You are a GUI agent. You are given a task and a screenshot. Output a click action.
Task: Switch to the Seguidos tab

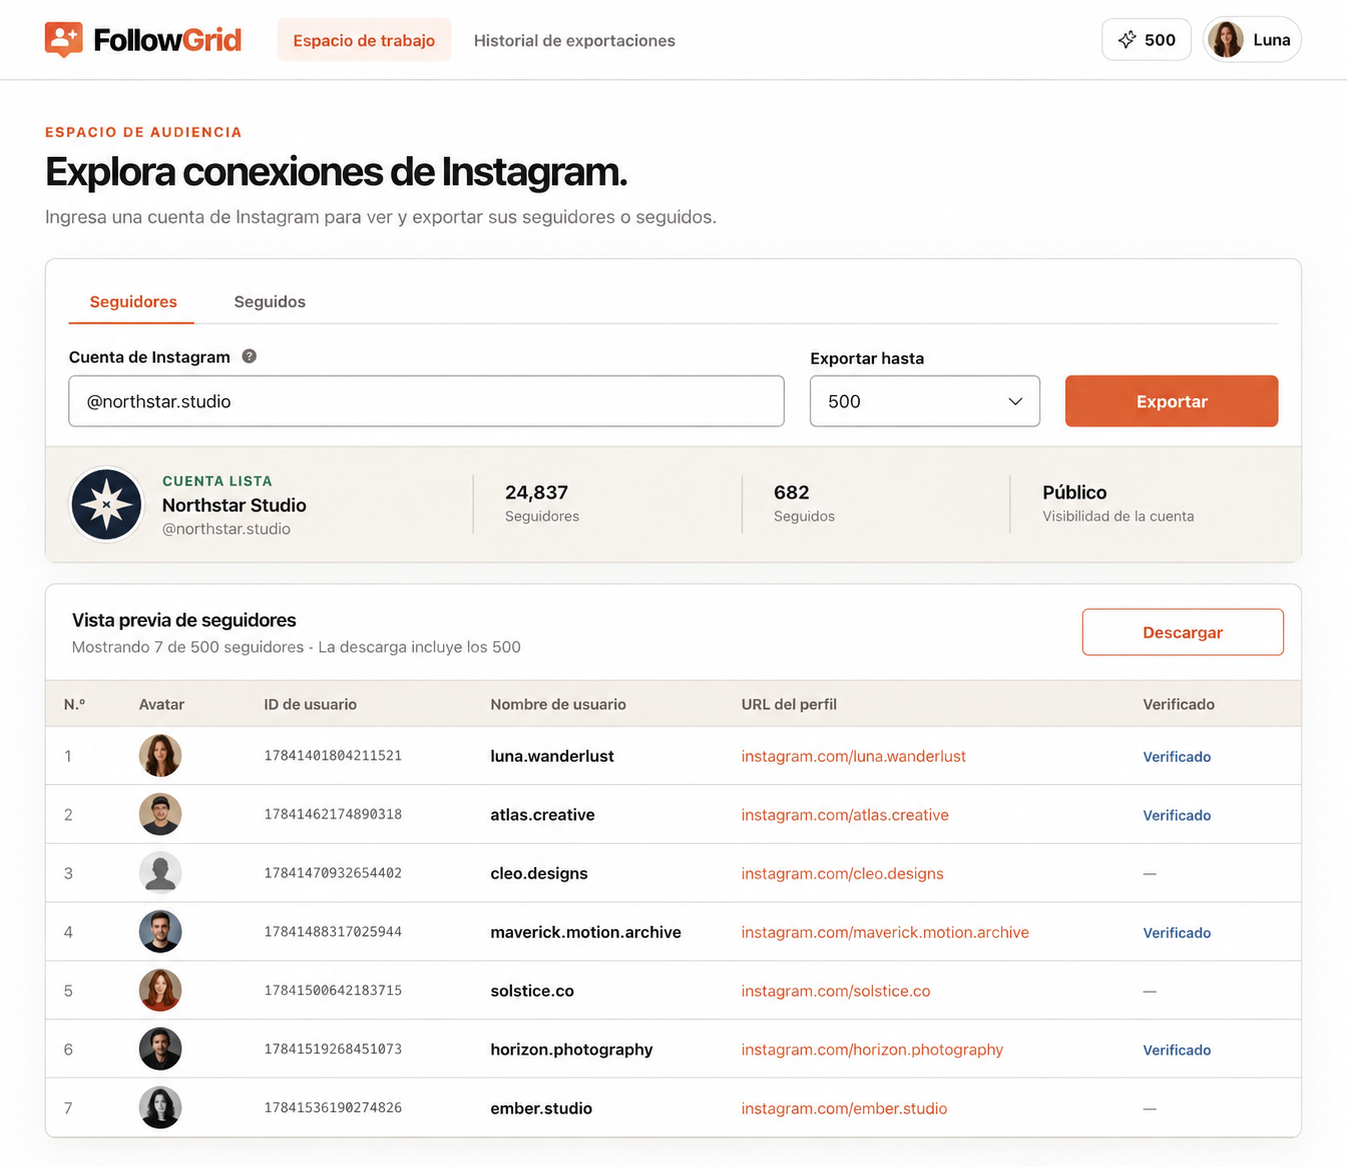(x=270, y=302)
